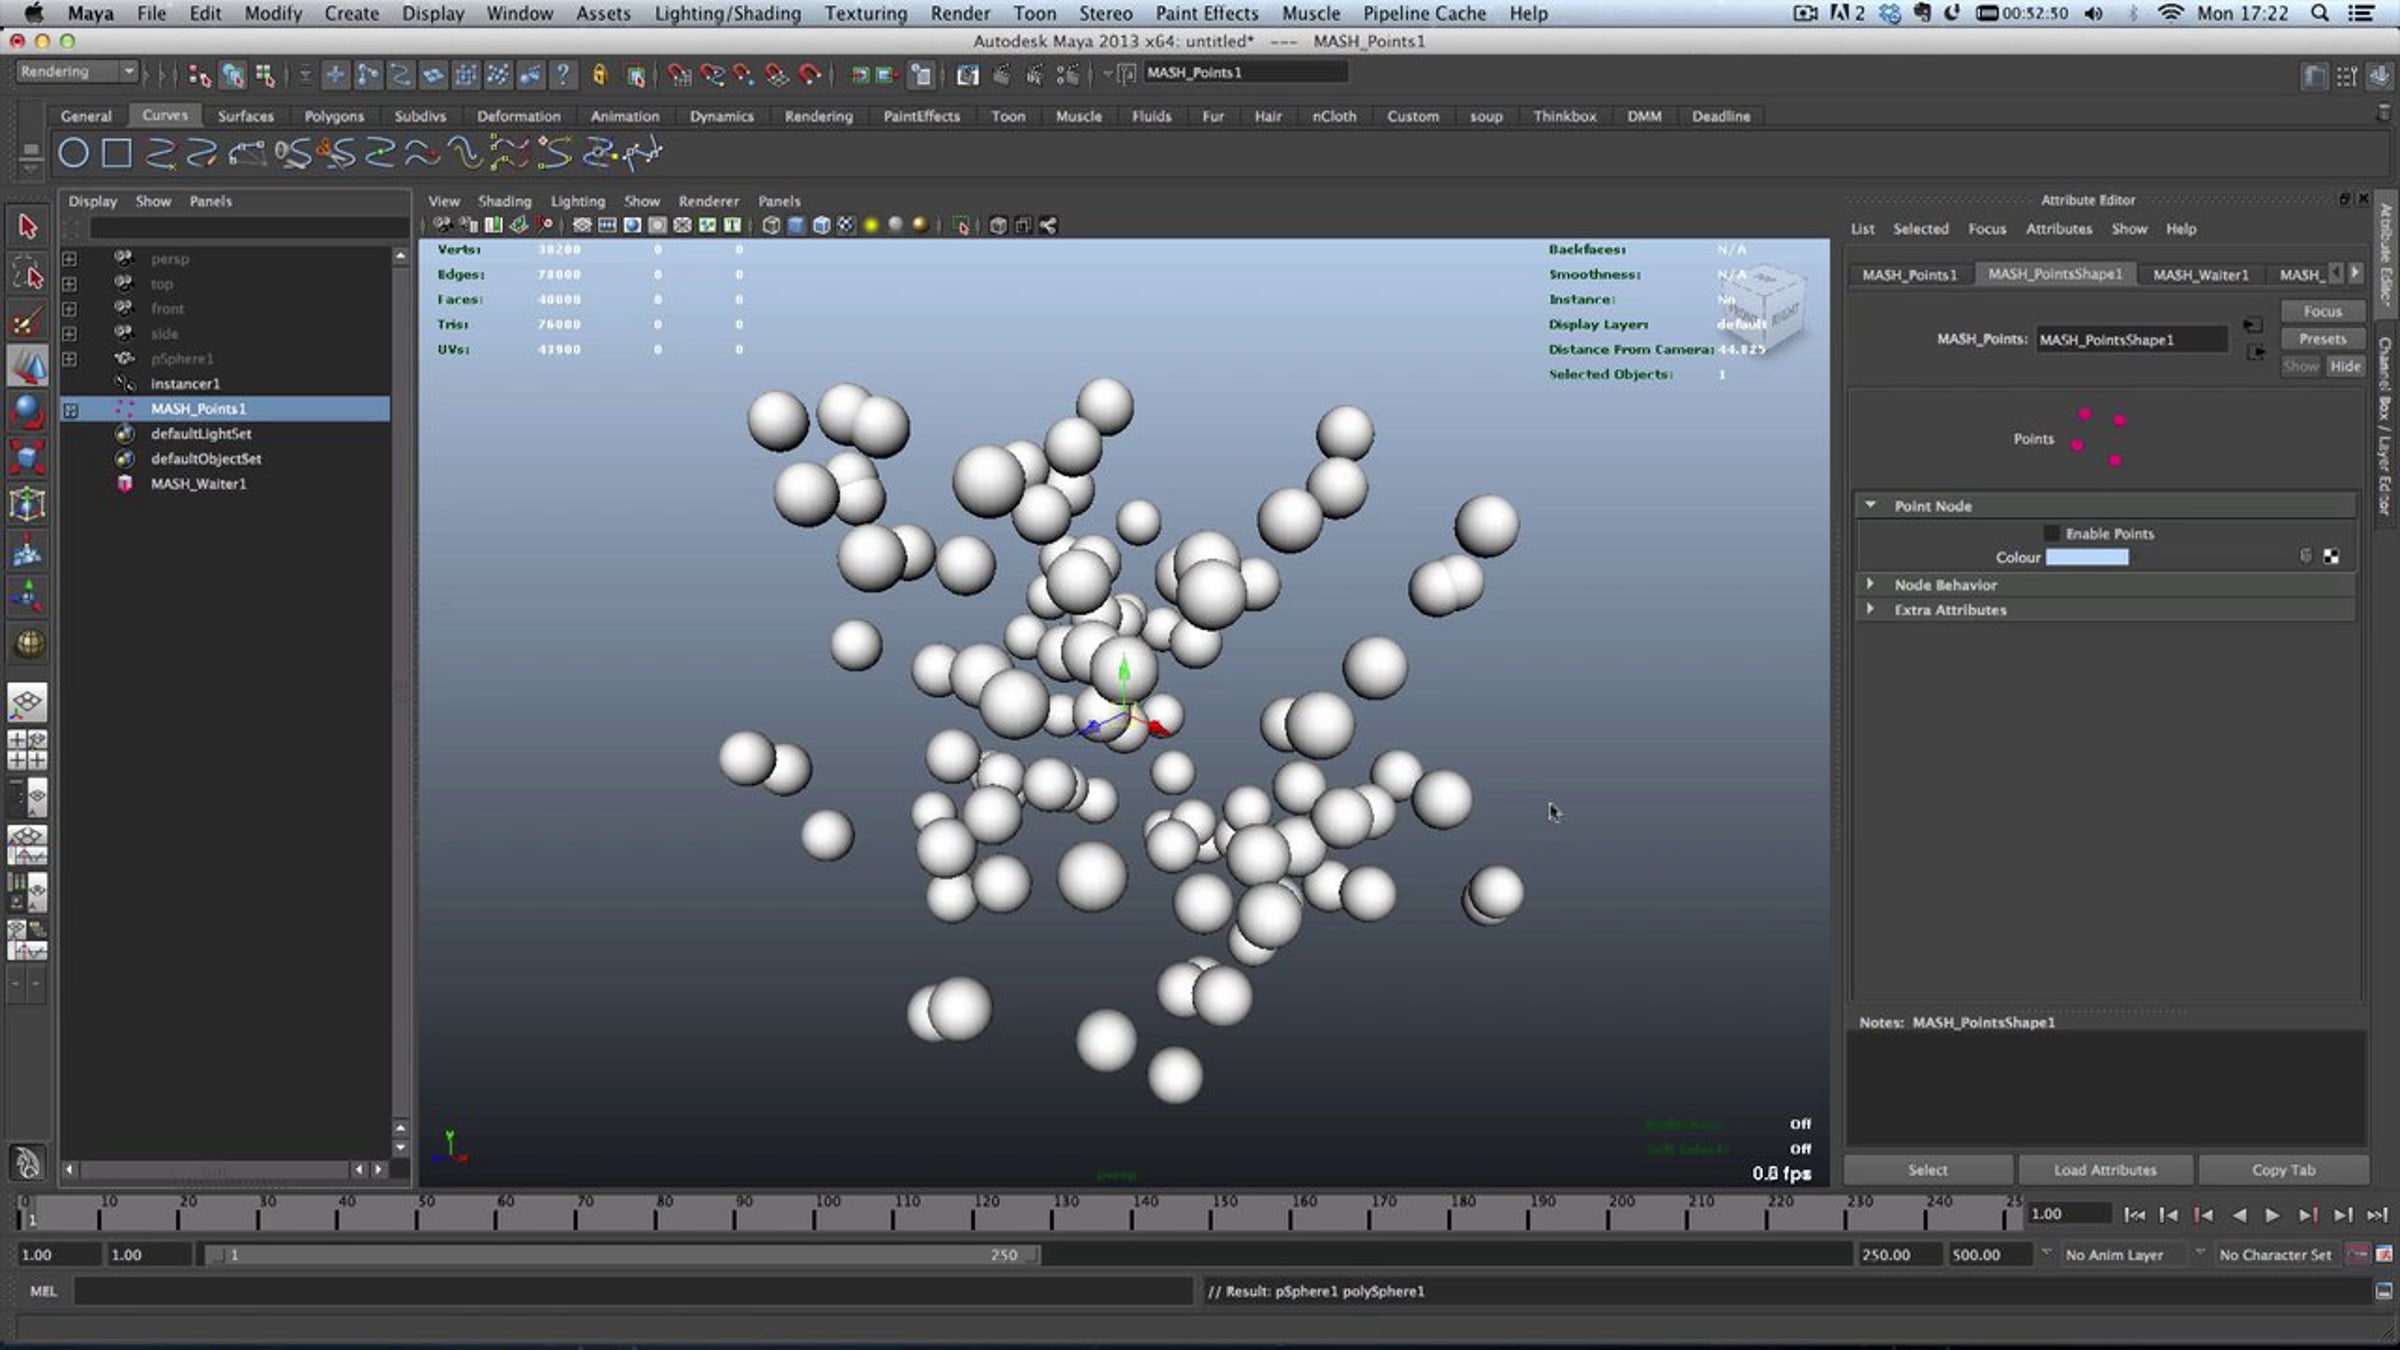Open the Rendering menu set dropdown
This screenshot has width=2400, height=1350.
tap(76, 72)
